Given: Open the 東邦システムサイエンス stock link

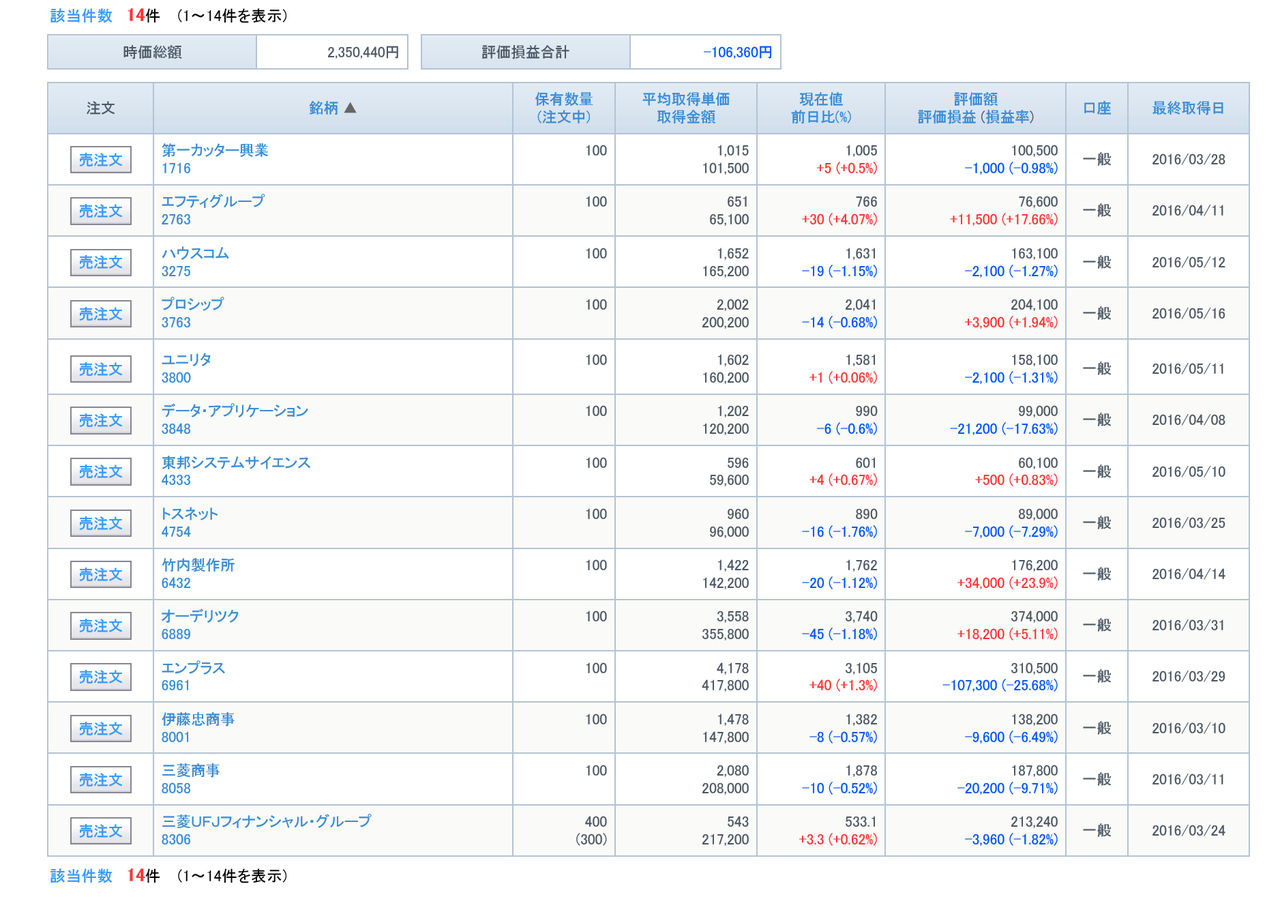Looking at the screenshot, I should click(x=236, y=462).
